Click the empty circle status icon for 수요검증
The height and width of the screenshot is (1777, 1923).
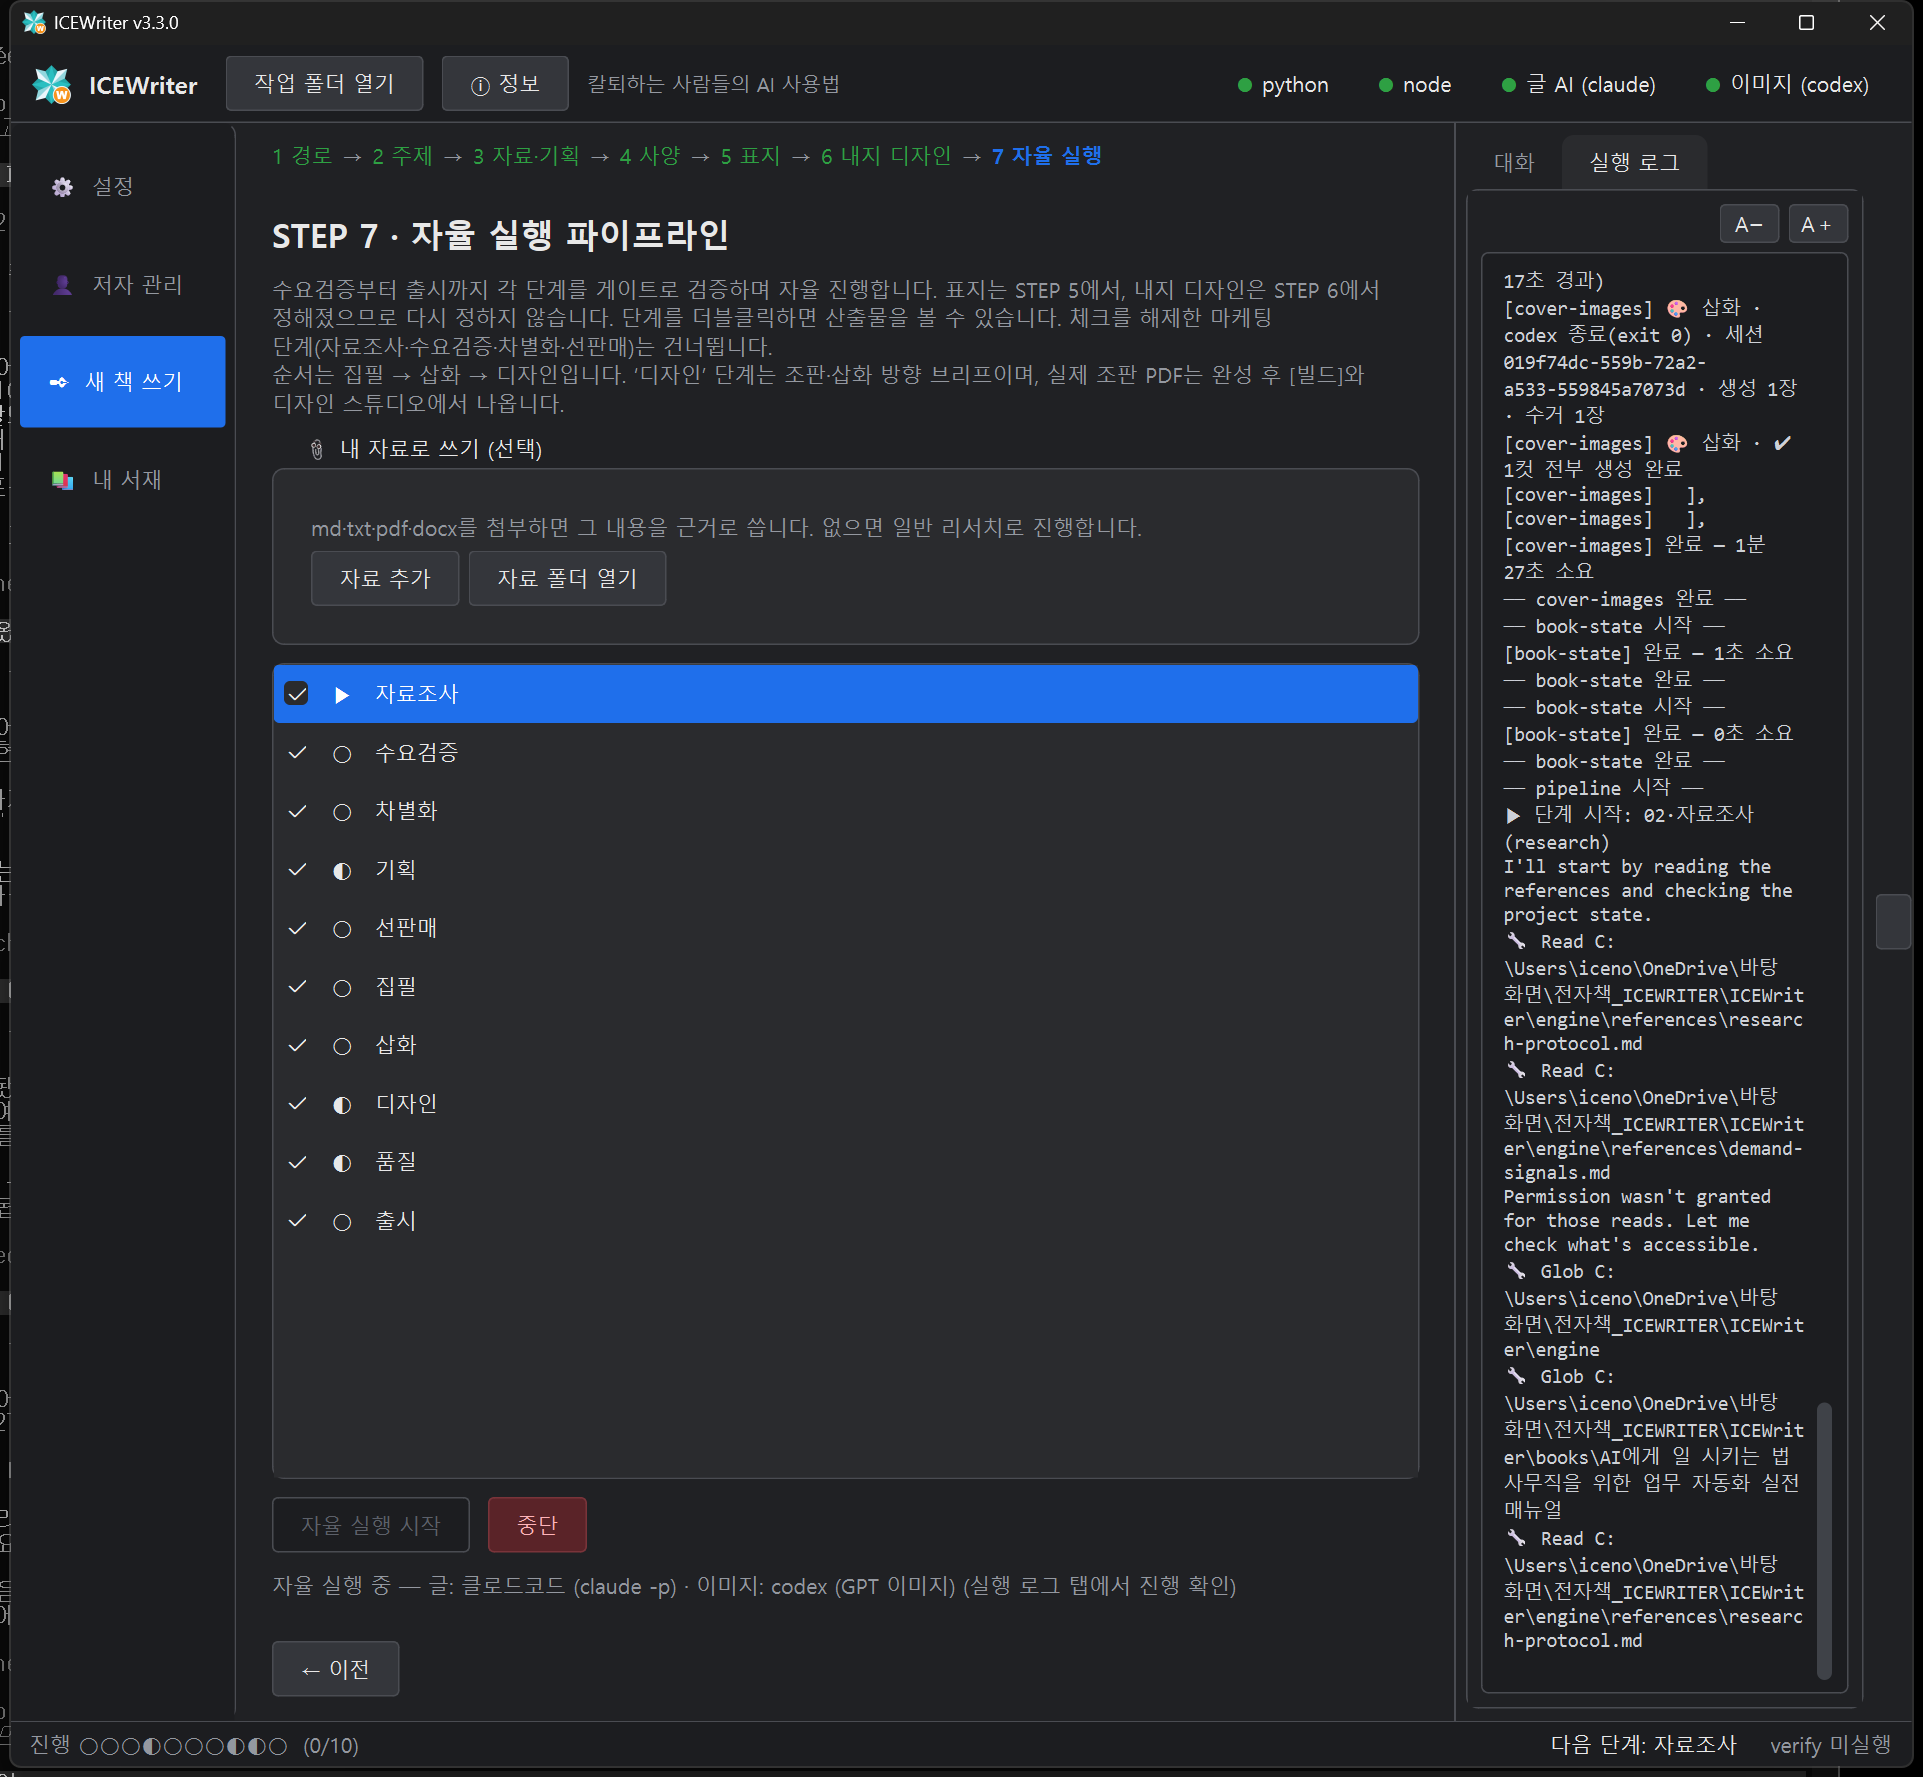(x=342, y=754)
